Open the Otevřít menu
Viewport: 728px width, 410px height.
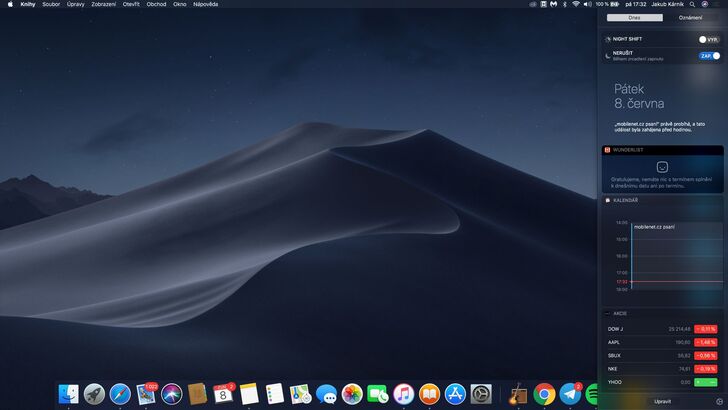(131, 4)
